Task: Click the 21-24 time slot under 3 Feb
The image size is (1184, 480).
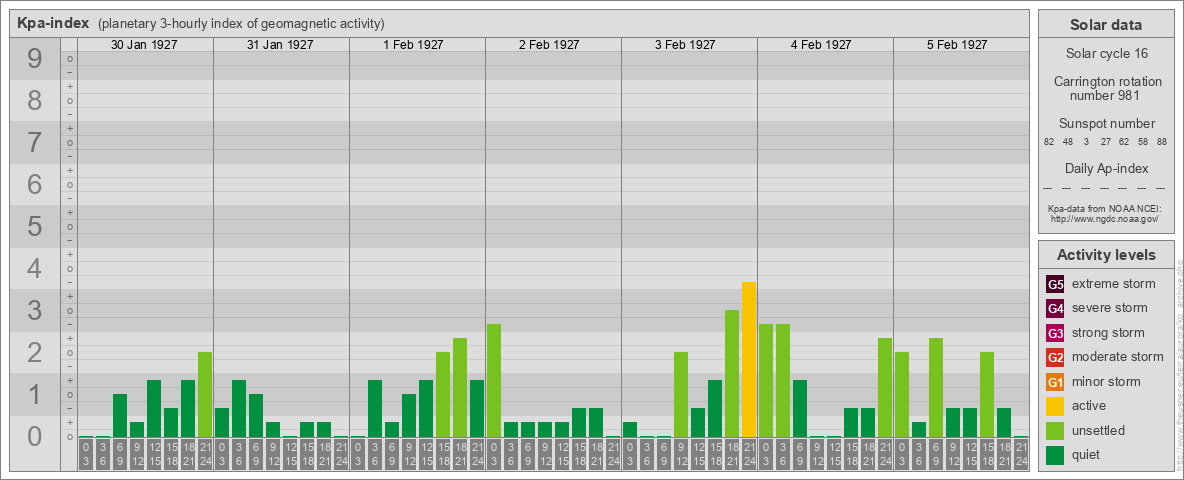Action: [x=748, y=454]
